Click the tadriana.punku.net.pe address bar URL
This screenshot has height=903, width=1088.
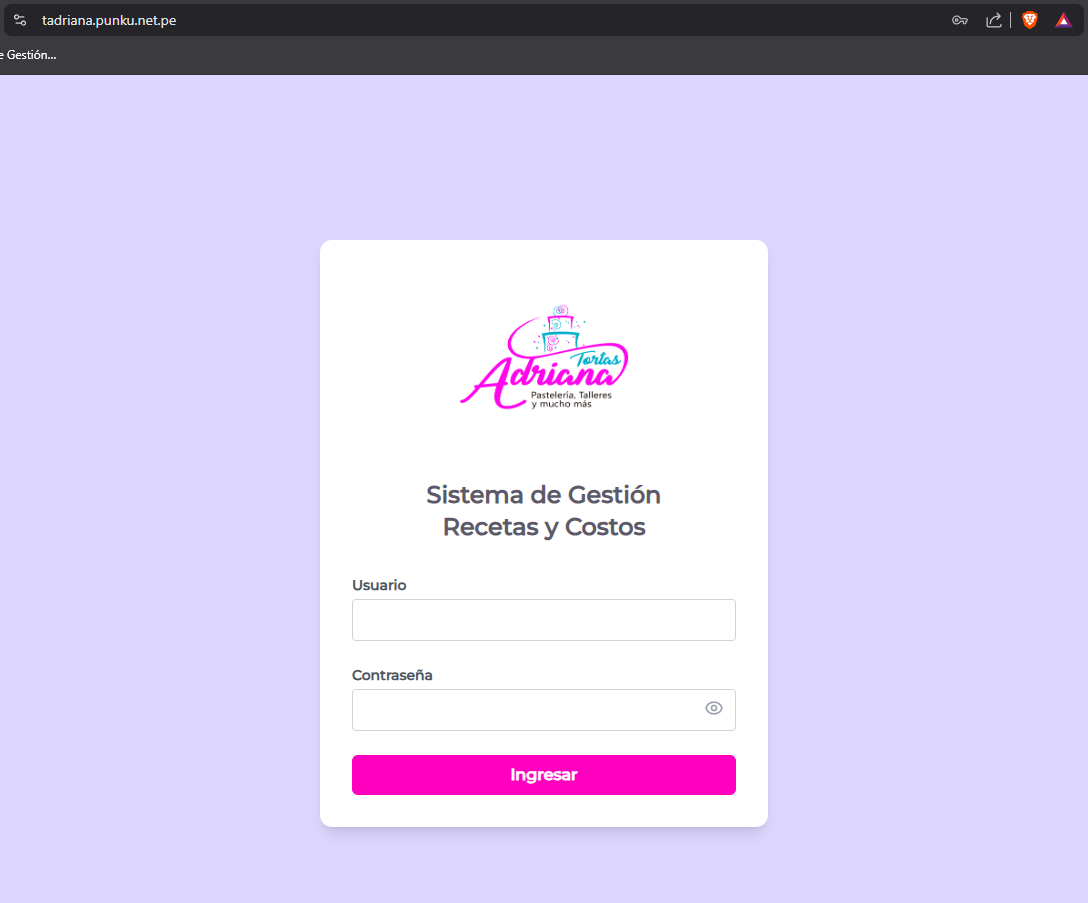(109, 20)
